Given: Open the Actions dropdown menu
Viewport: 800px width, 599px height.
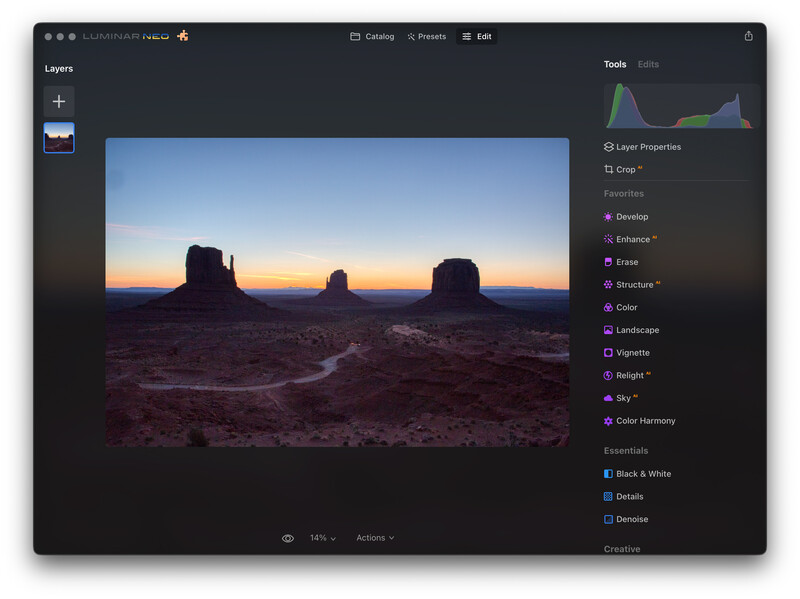Looking at the screenshot, I should coord(375,538).
